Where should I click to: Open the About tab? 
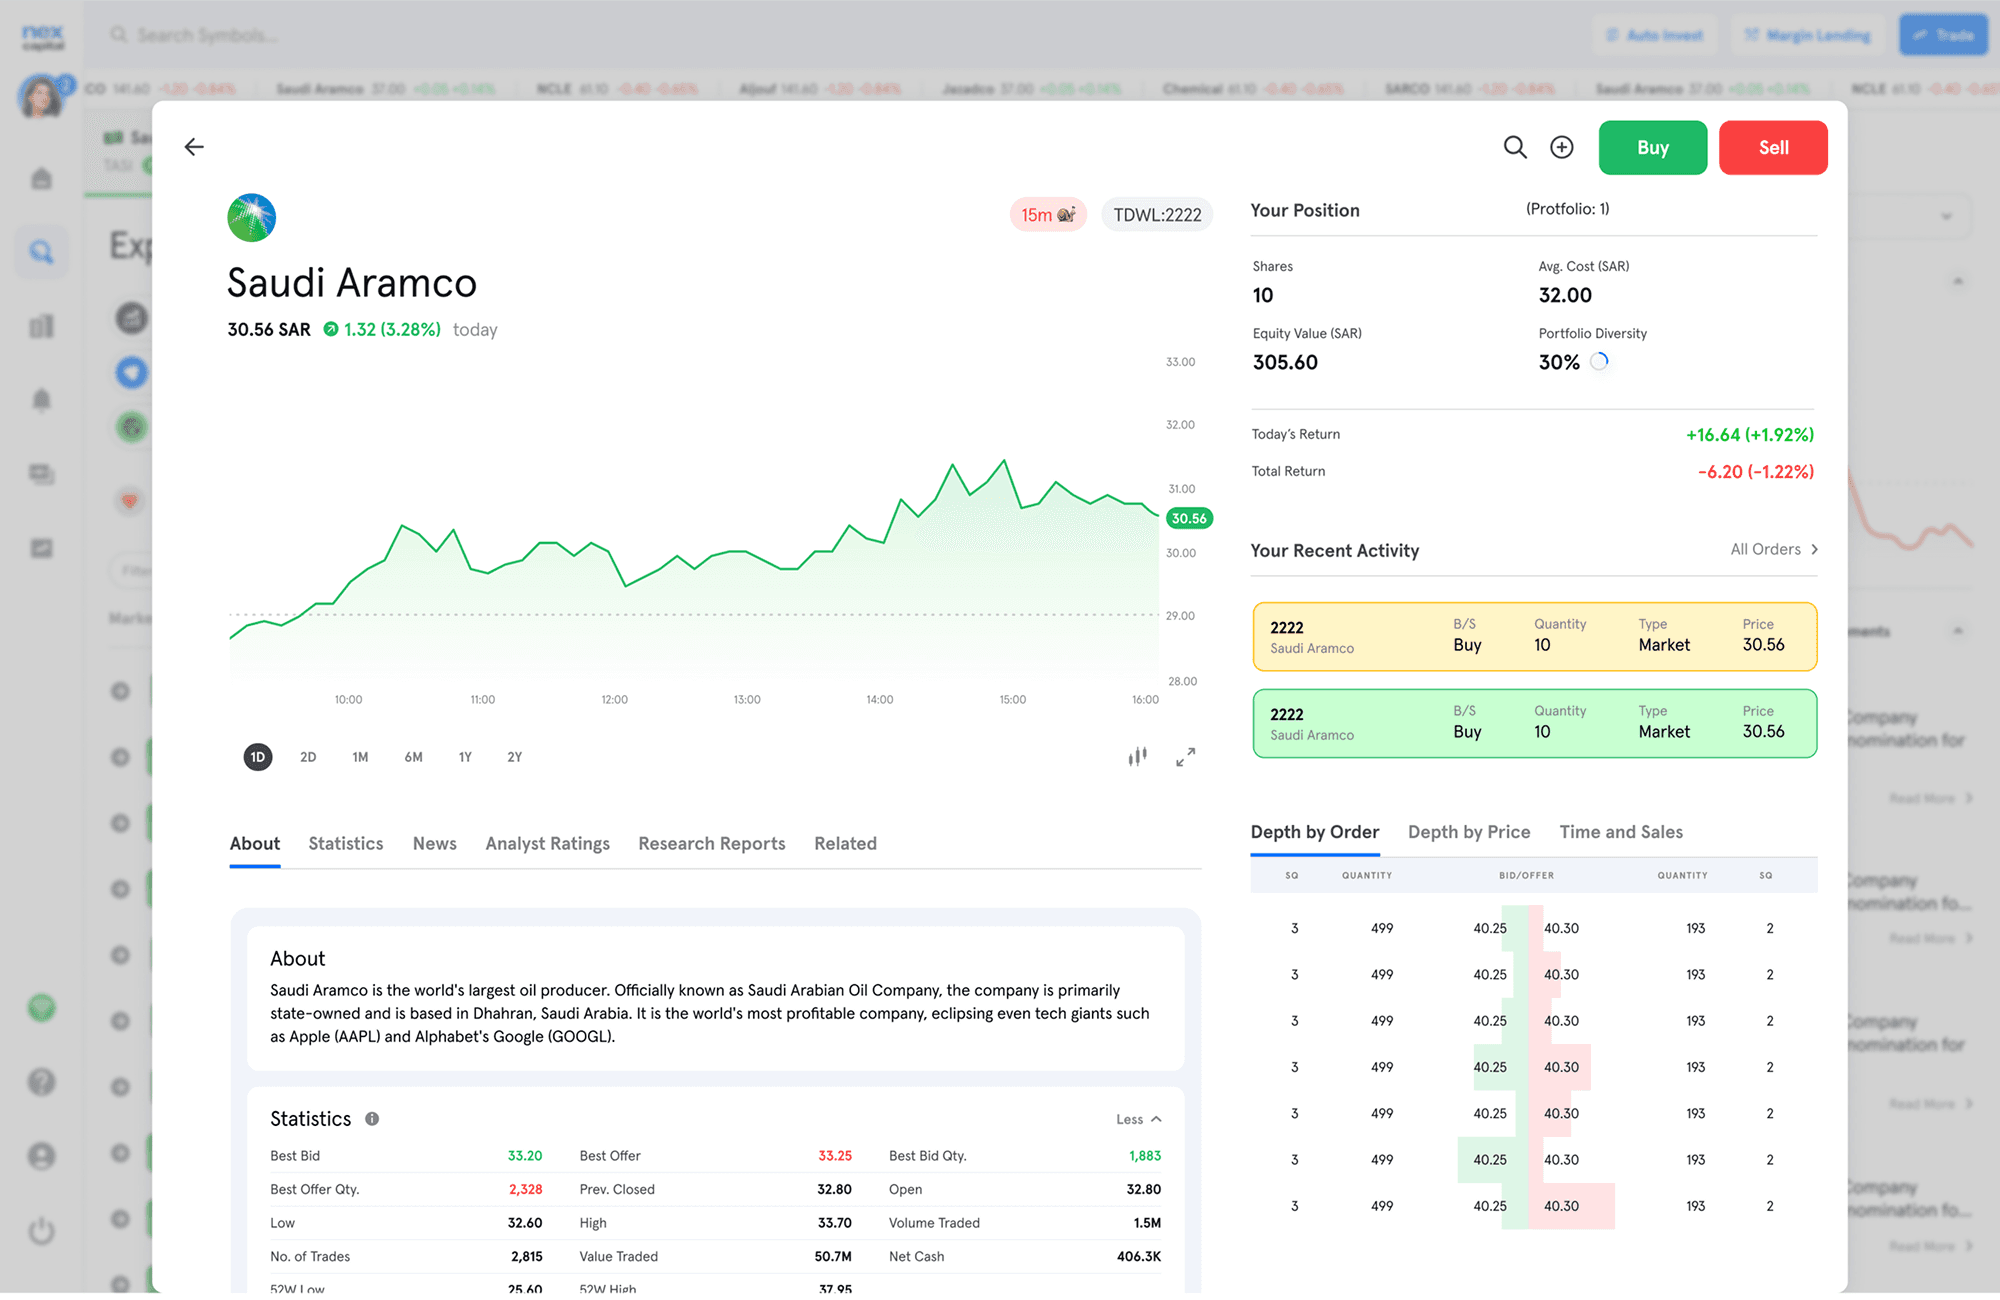tap(255, 843)
